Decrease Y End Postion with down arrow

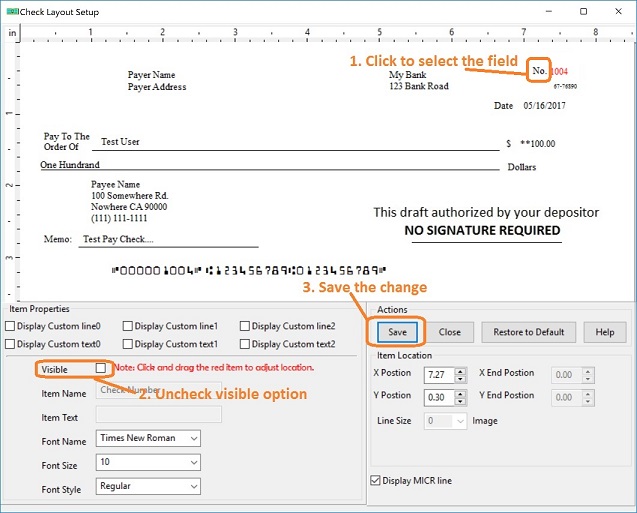coord(588,401)
